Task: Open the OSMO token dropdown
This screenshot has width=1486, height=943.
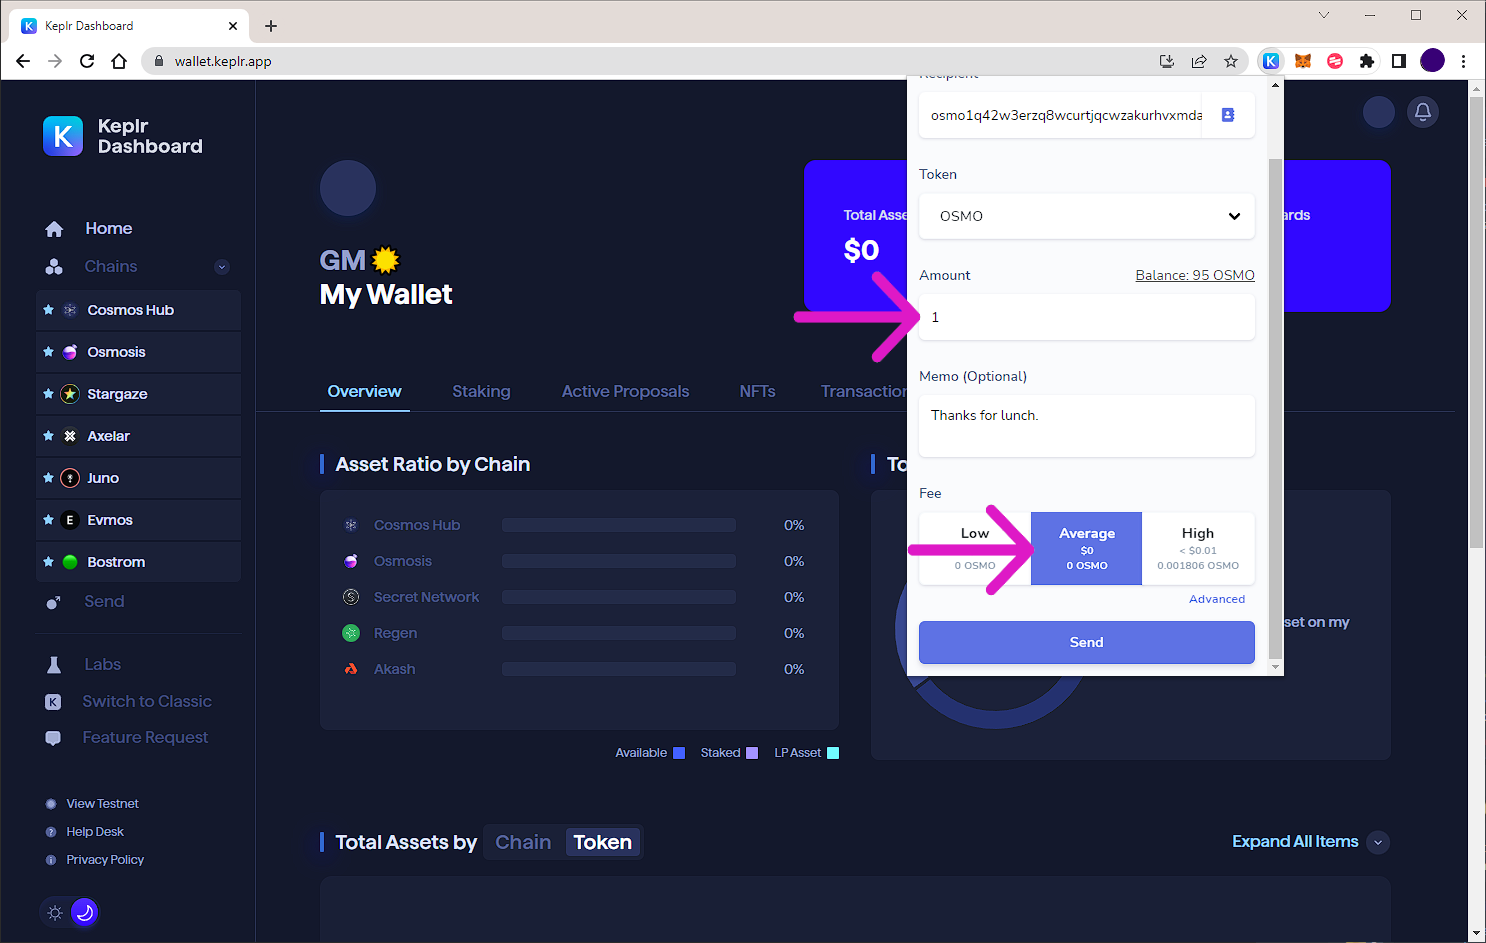Action: pos(1087,216)
